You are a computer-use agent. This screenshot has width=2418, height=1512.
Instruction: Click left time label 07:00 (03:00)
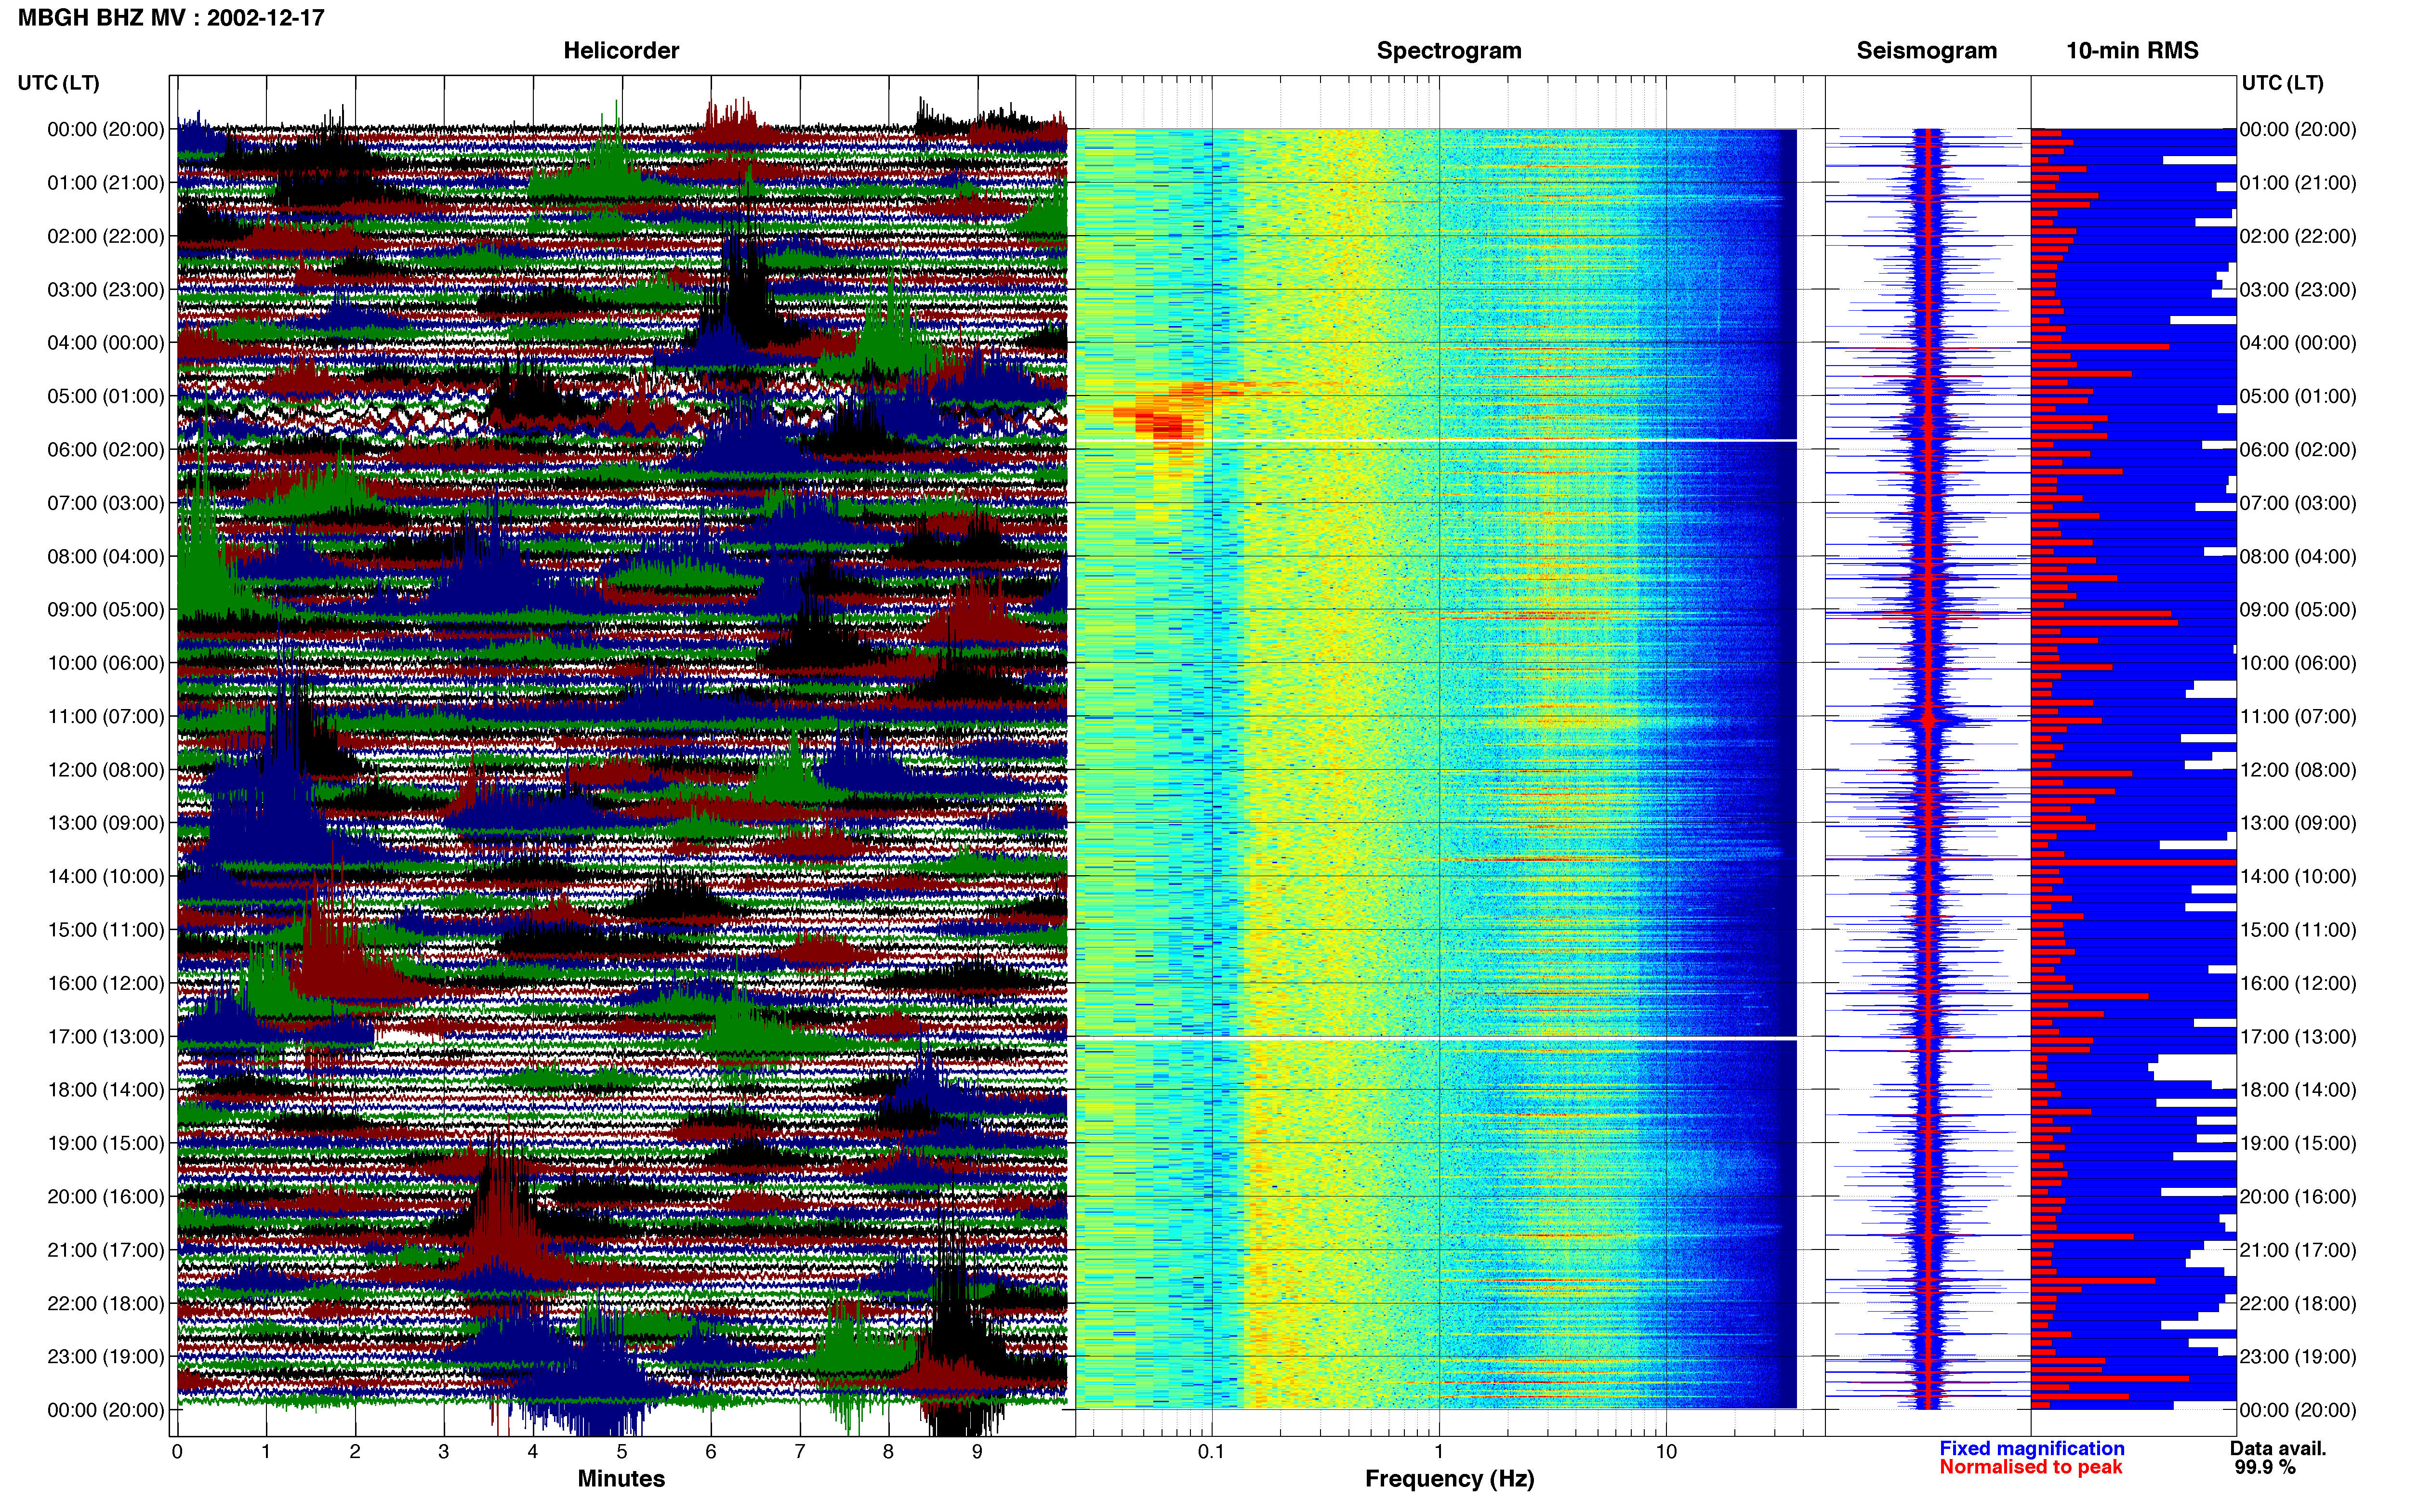[x=106, y=503]
